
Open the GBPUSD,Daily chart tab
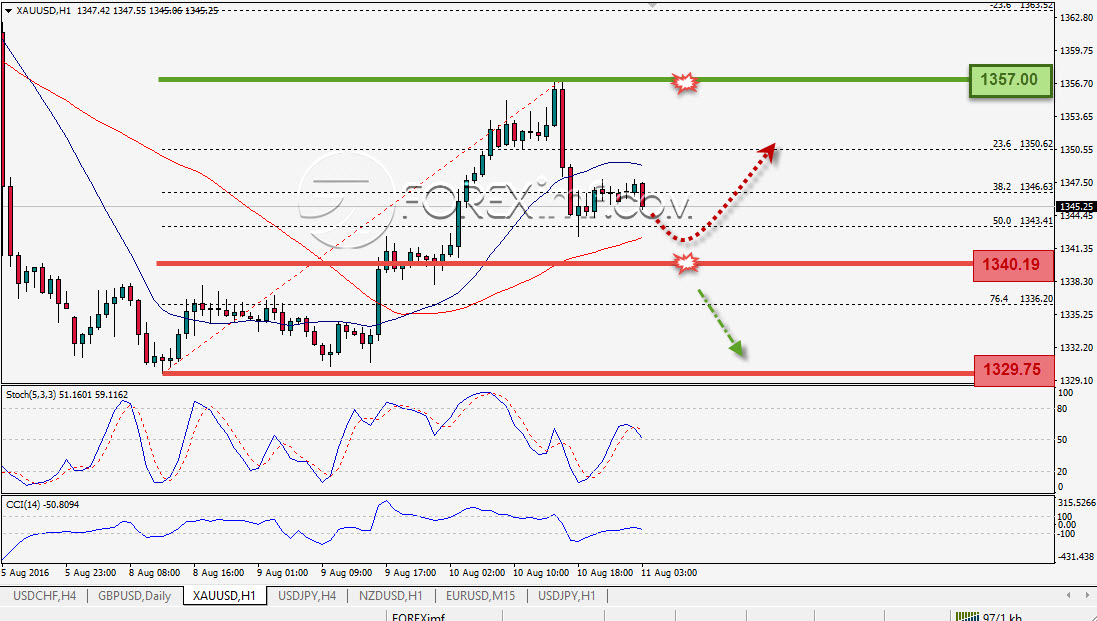[x=134, y=596]
